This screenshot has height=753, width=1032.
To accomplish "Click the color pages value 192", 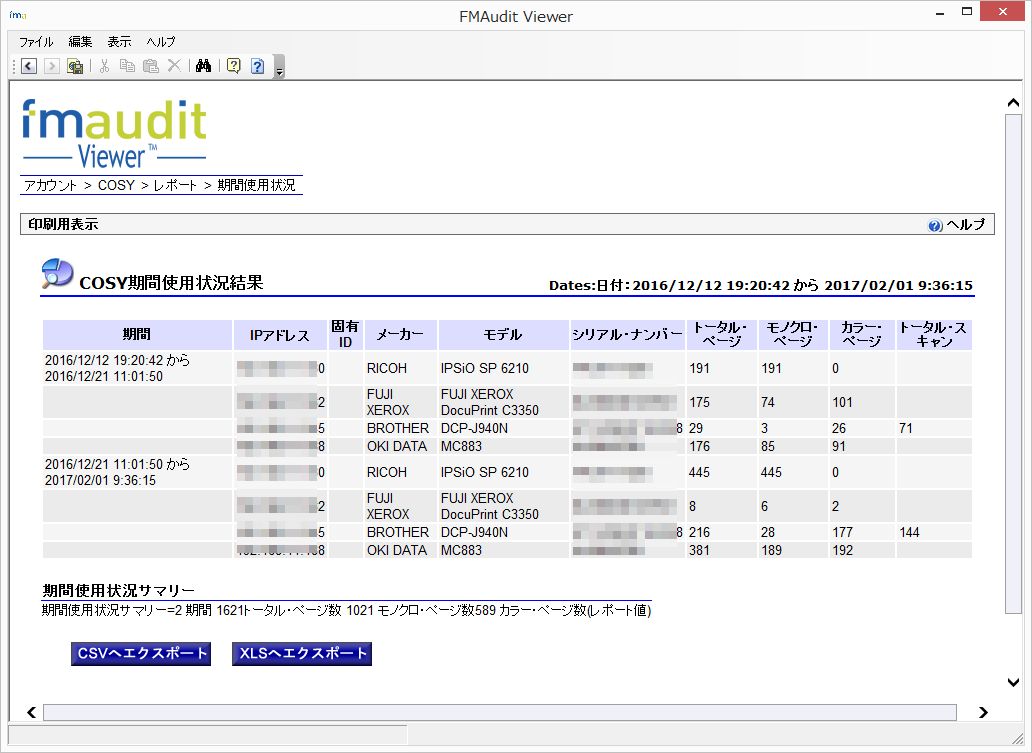I will point(842,550).
